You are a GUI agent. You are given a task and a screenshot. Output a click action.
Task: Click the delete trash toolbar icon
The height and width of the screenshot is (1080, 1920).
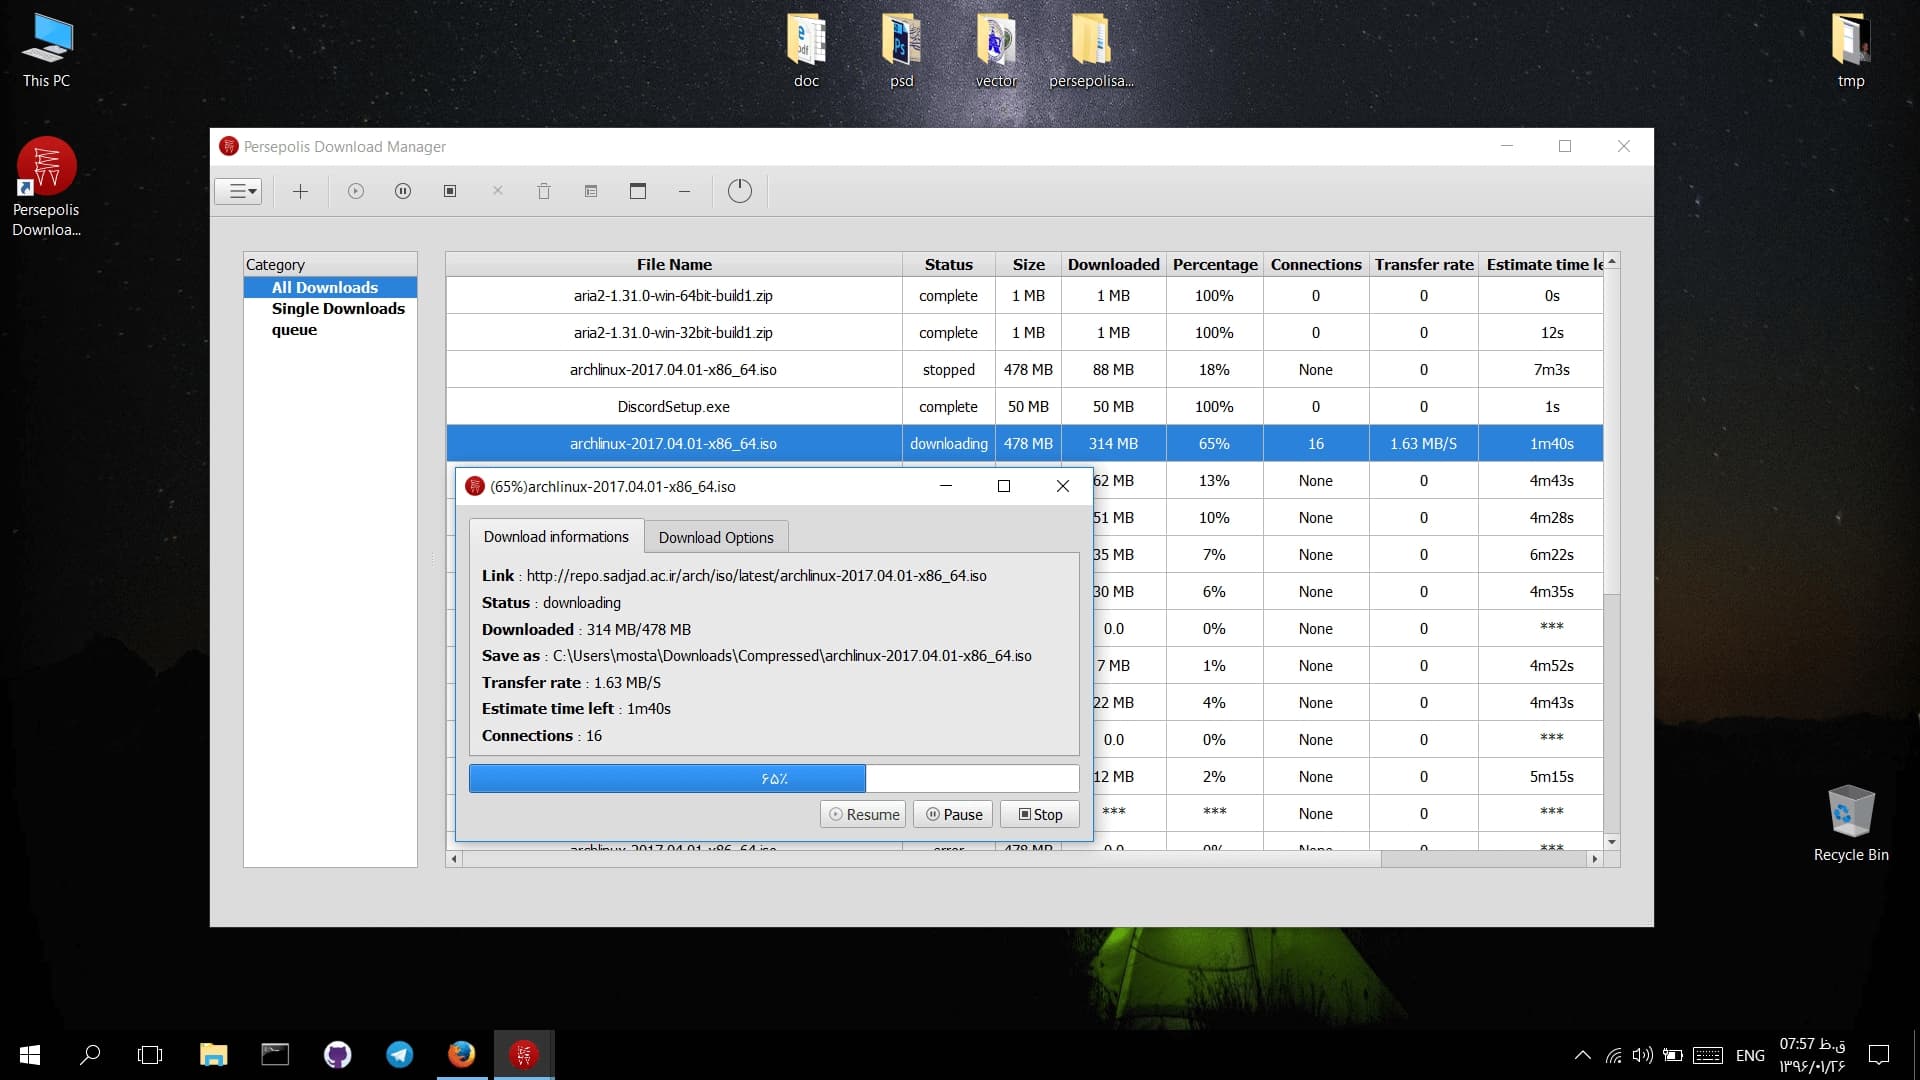pos(544,191)
